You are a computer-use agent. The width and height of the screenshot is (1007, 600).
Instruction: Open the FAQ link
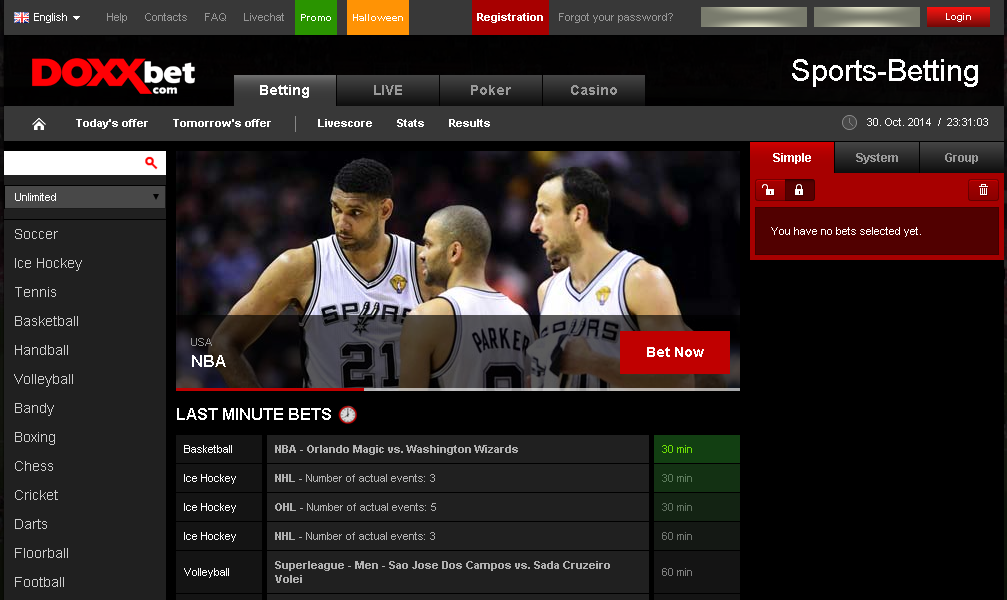[215, 17]
